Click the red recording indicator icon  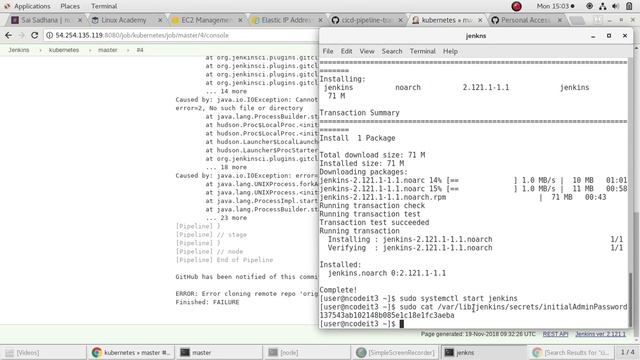point(516,6)
